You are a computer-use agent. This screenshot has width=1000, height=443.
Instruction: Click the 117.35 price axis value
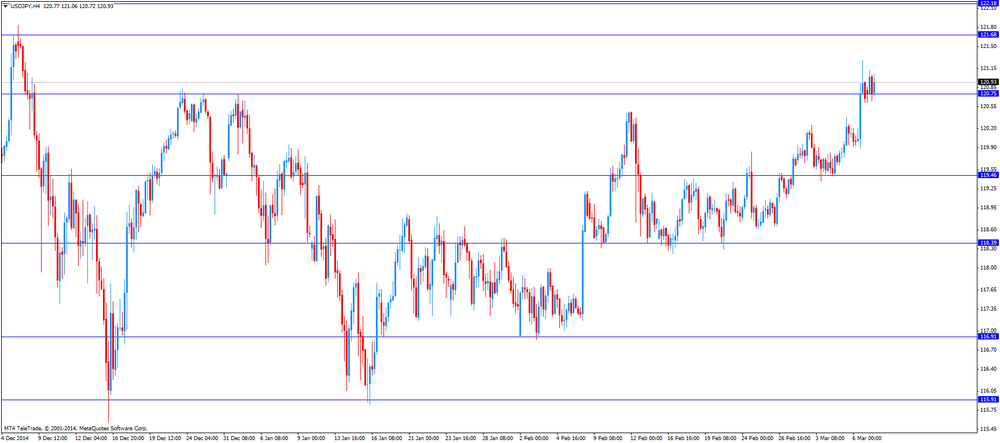[x=989, y=309]
